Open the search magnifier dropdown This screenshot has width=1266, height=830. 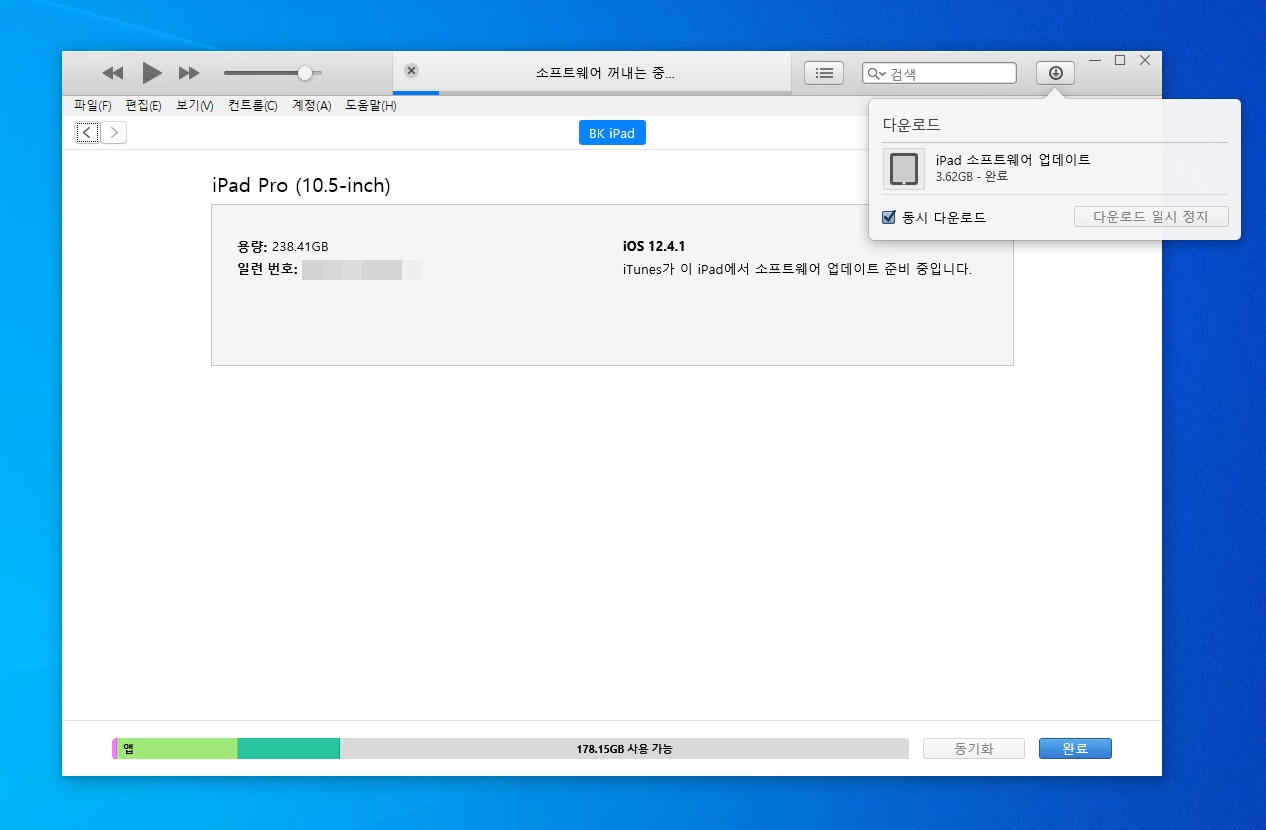(876, 73)
